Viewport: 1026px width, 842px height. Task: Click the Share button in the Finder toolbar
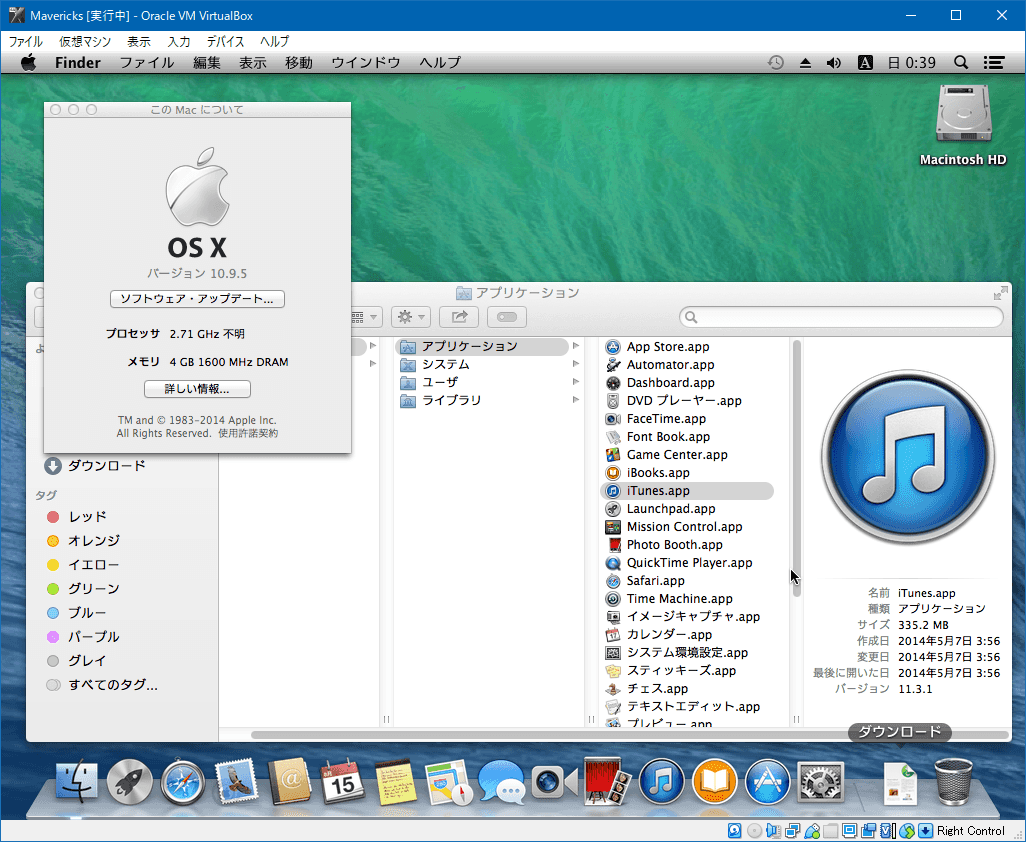458,317
